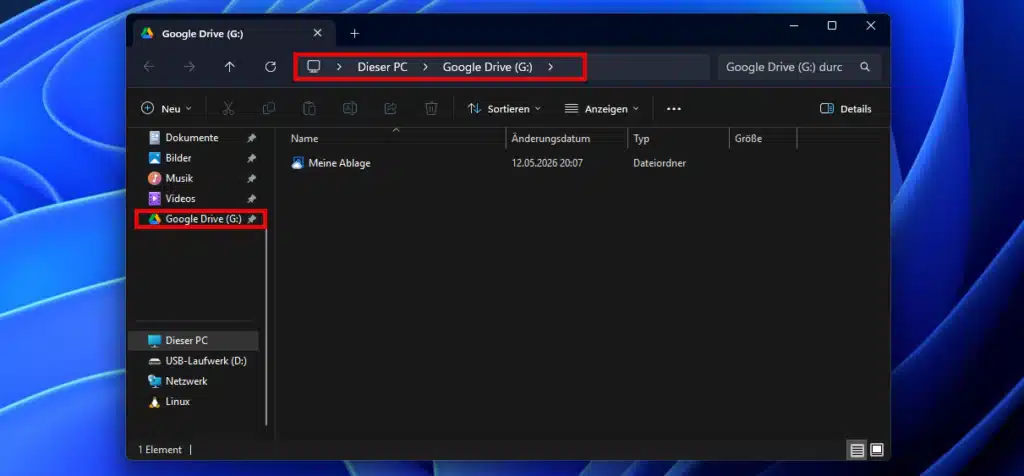Image resolution: width=1024 pixels, height=476 pixels.
Task: Select Google Drive (G:) breadcrumb segment
Action: click(487, 67)
